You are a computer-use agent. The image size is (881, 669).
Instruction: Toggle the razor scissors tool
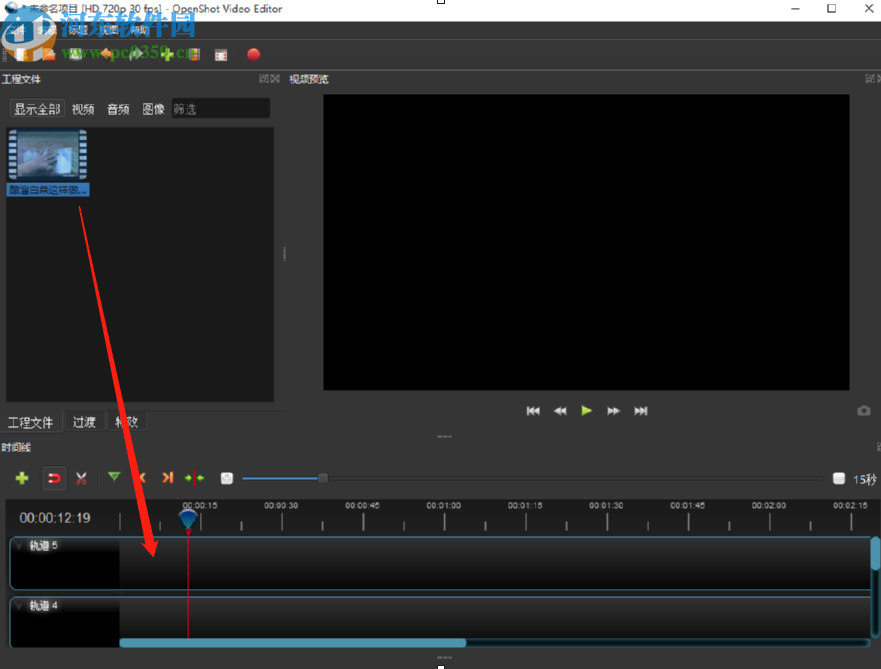[x=81, y=478]
